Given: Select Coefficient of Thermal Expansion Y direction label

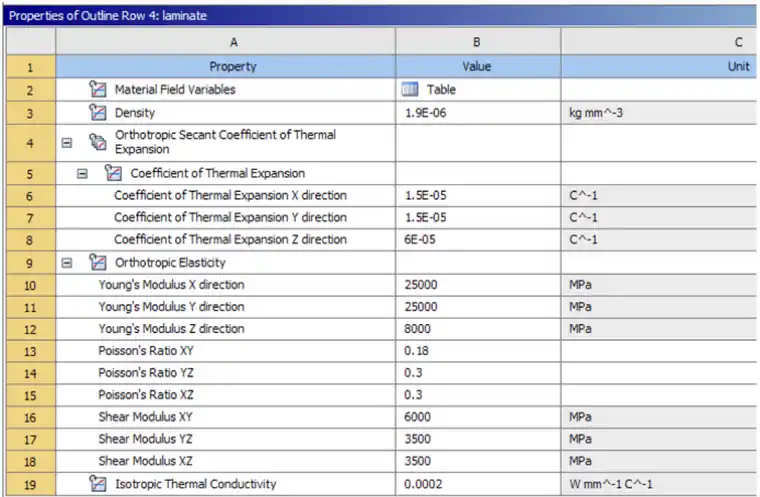Looking at the screenshot, I should point(230,217).
